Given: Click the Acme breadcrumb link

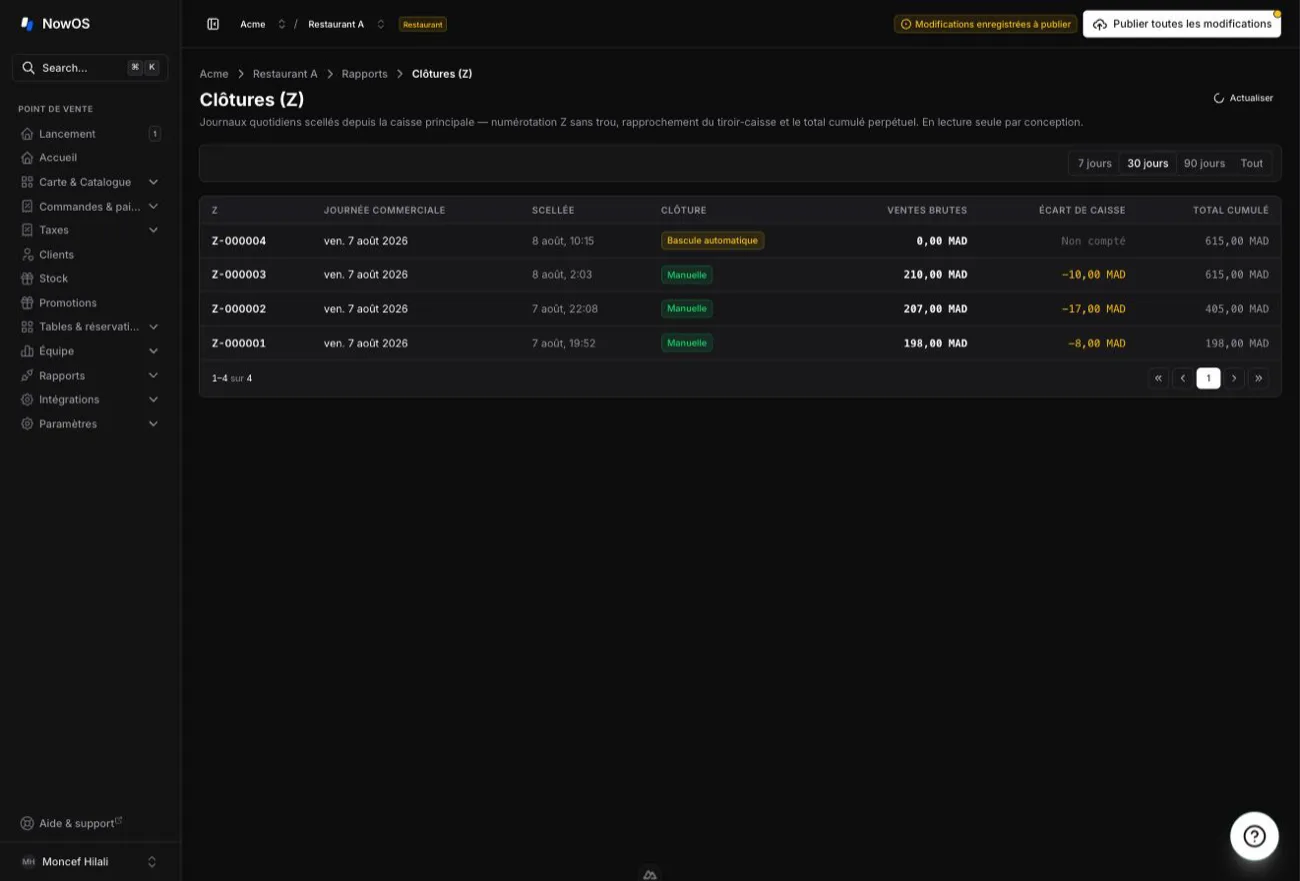Looking at the screenshot, I should (214, 74).
